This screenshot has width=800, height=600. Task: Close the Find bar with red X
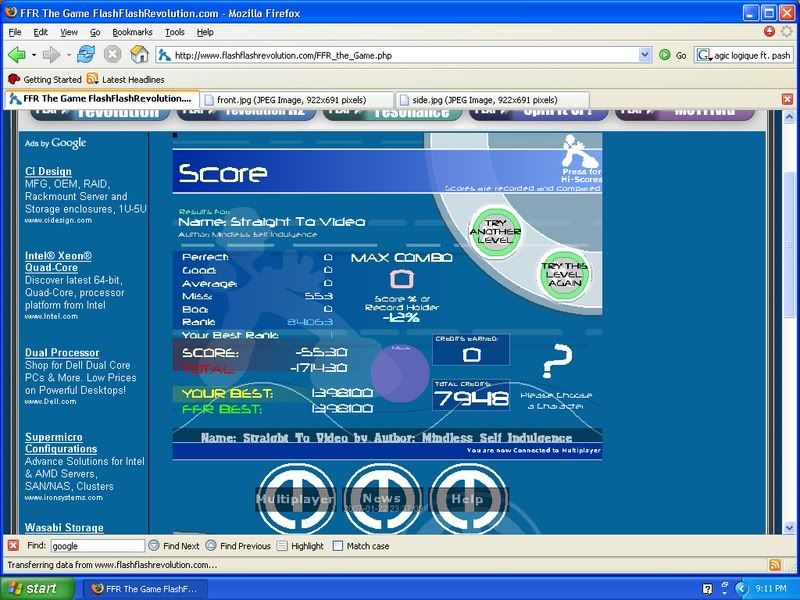13,546
